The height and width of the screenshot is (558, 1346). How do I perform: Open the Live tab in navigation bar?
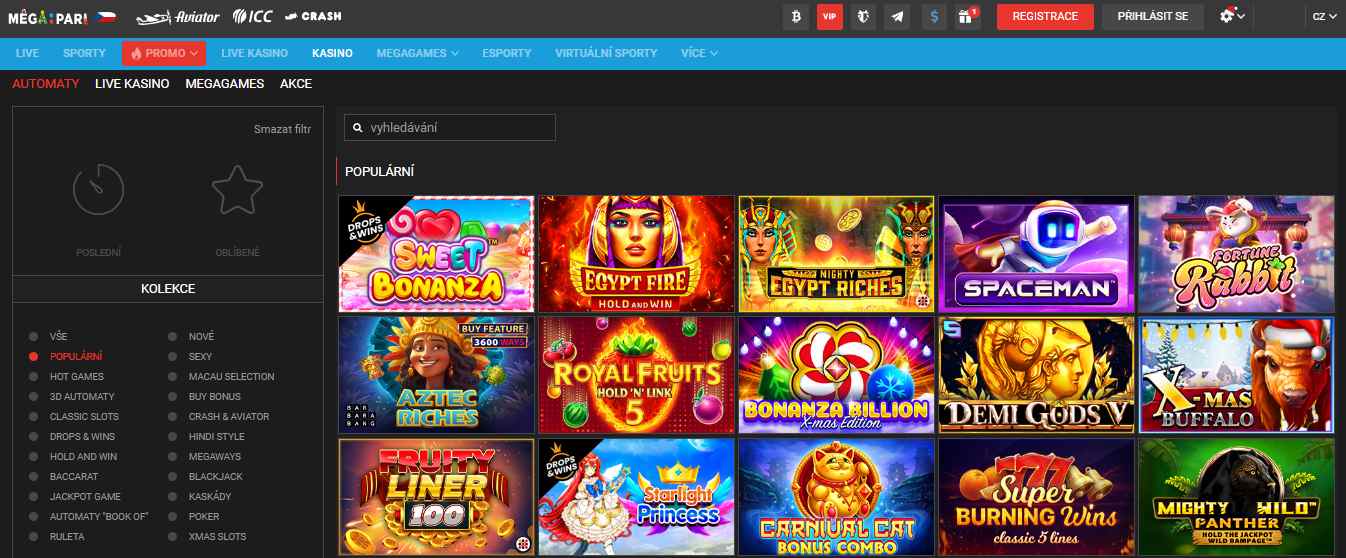27,53
